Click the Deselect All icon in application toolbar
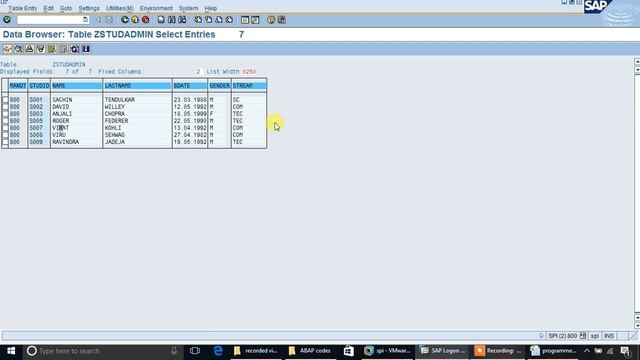The height and width of the screenshot is (360, 640). [x=64, y=49]
